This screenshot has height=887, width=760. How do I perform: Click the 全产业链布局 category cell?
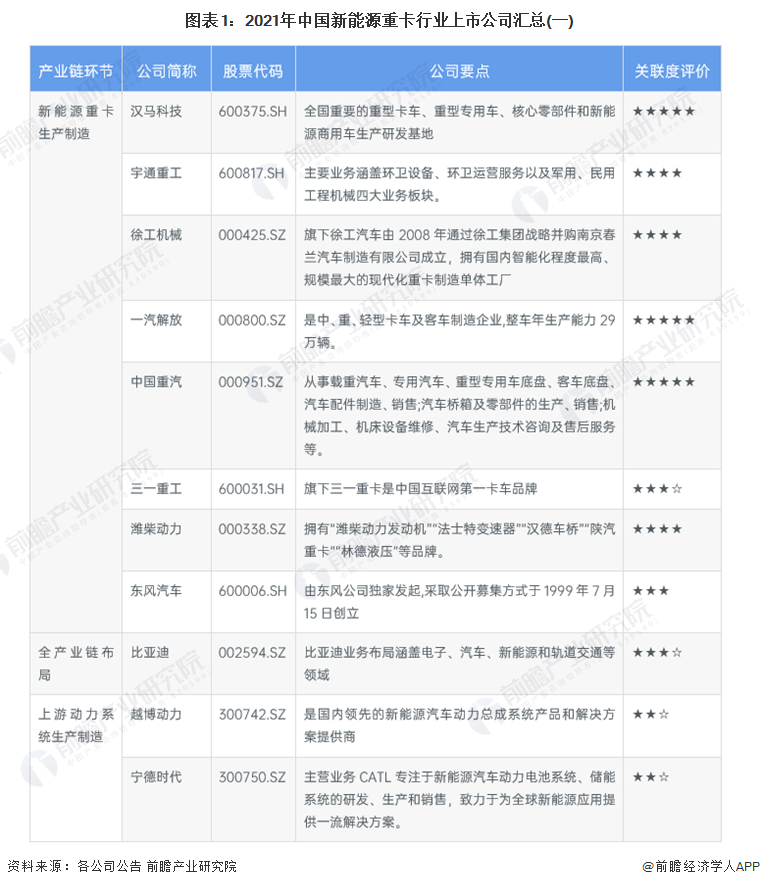point(76,664)
